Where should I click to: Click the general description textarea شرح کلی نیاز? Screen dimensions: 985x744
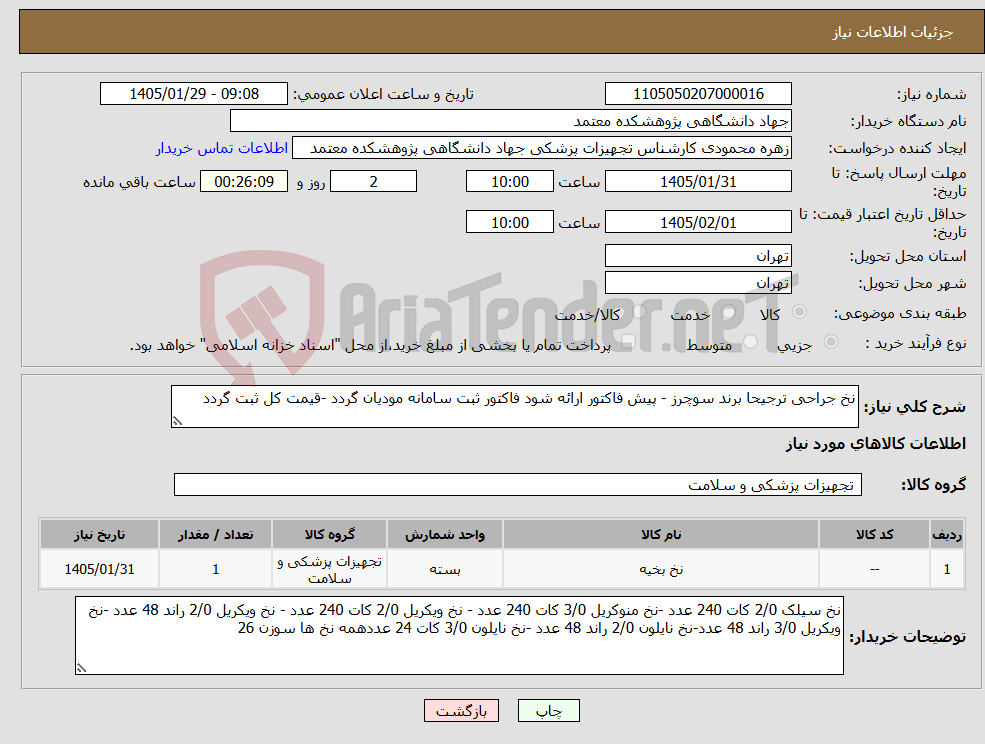(x=514, y=407)
